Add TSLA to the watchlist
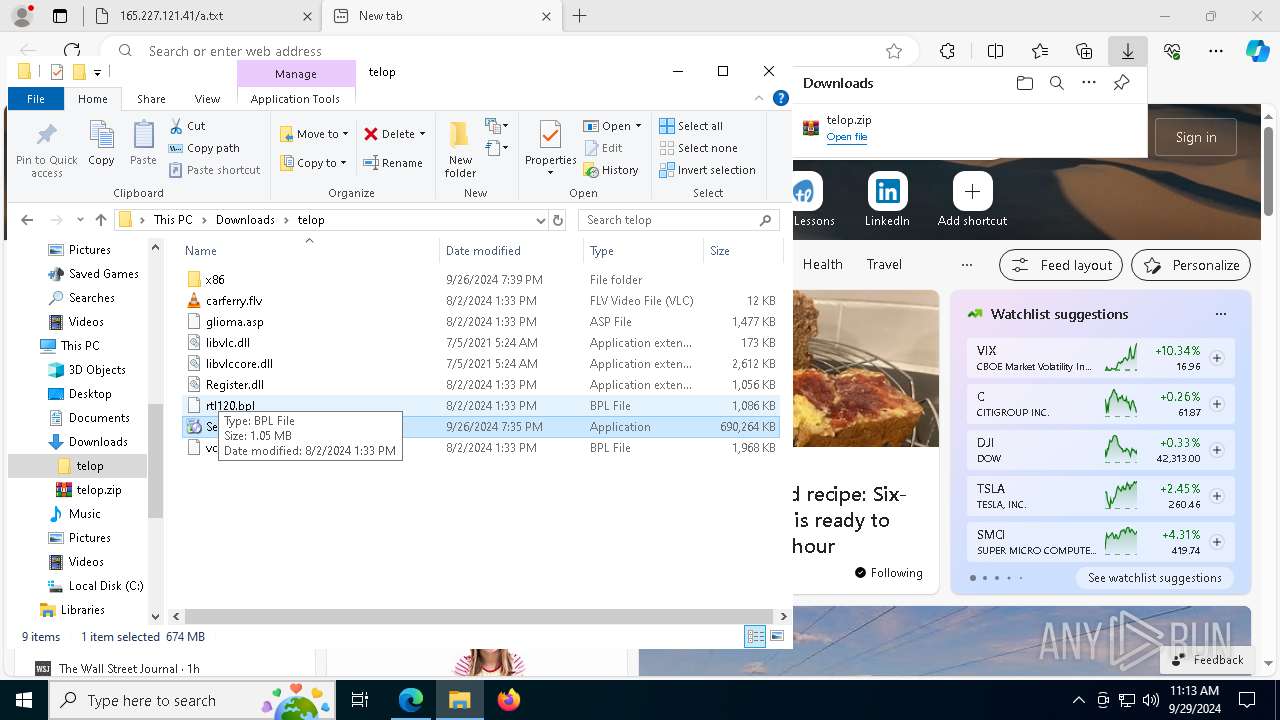1280x720 pixels. pos(1217,496)
